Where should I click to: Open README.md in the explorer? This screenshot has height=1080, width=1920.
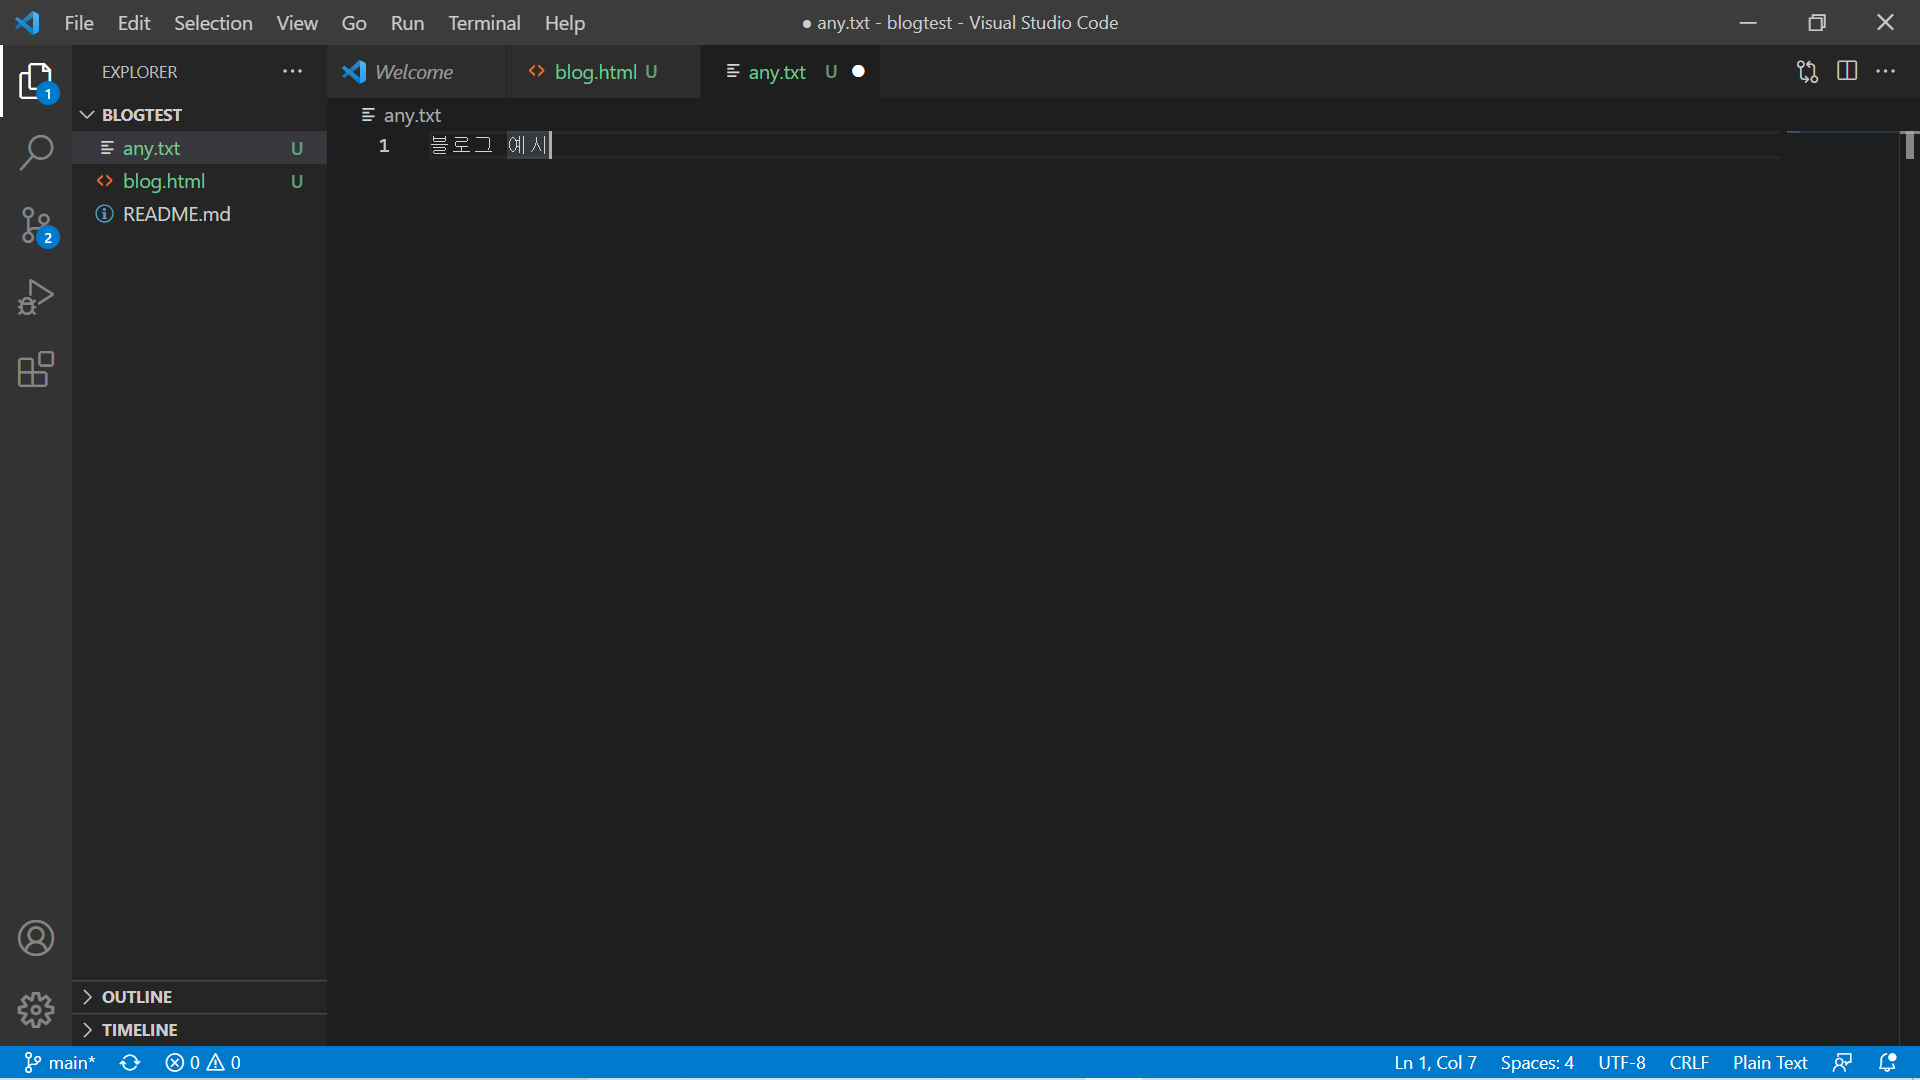pos(176,214)
